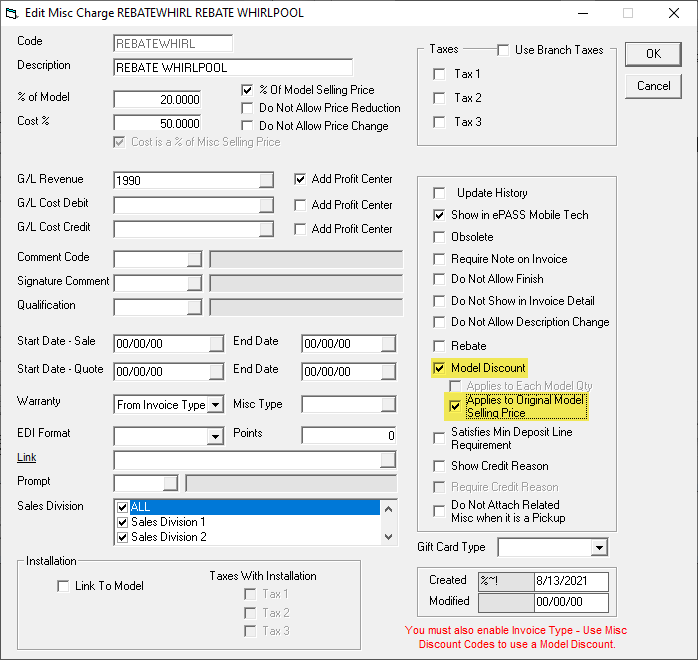Check Add Profit Center for G/L Cost Credit
698x660 pixels.
(x=300, y=229)
